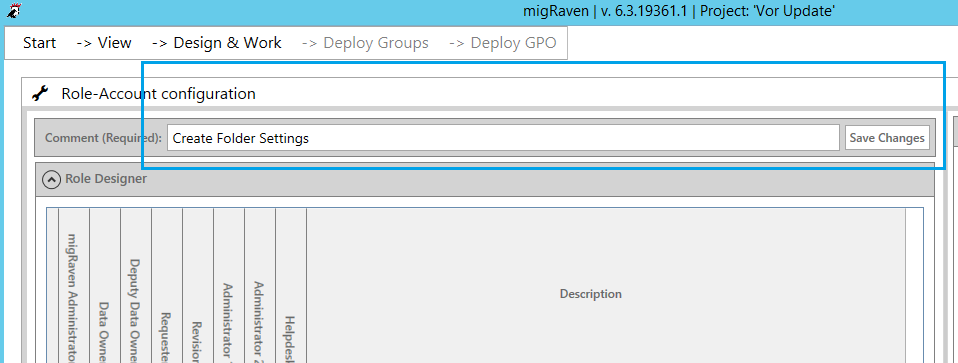Click the Revision column header

click(x=198, y=285)
